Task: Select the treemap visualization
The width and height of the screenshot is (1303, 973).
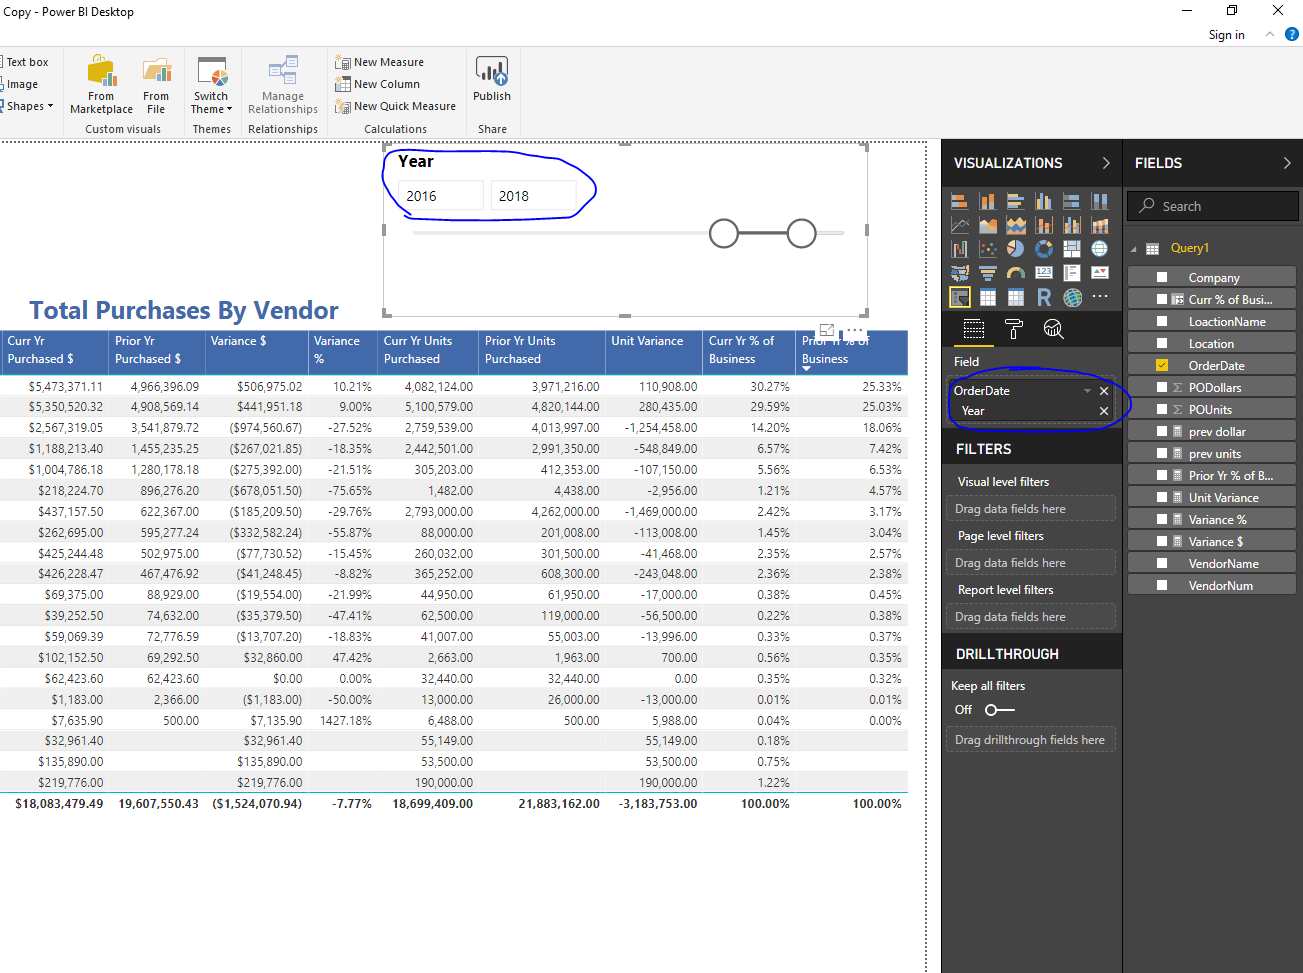Action: click(1072, 249)
